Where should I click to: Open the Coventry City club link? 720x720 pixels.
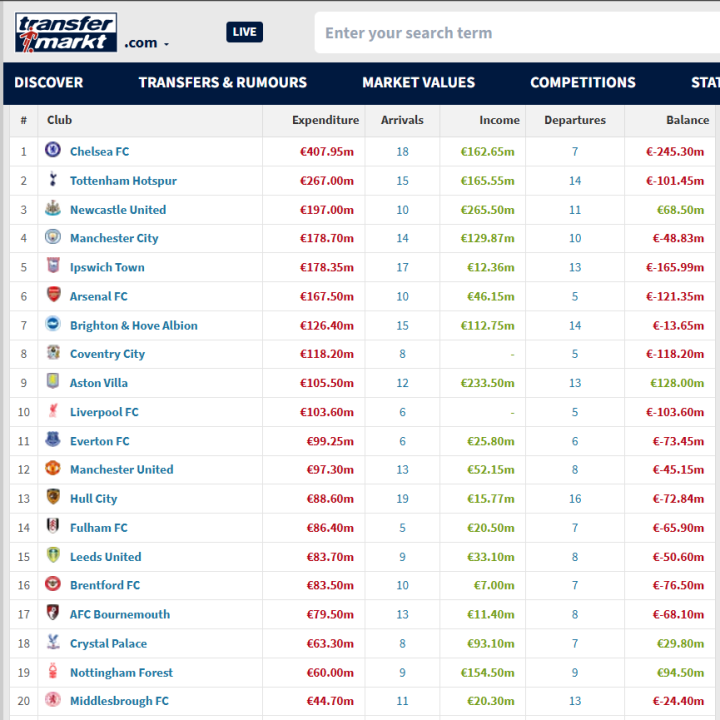(x=107, y=354)
